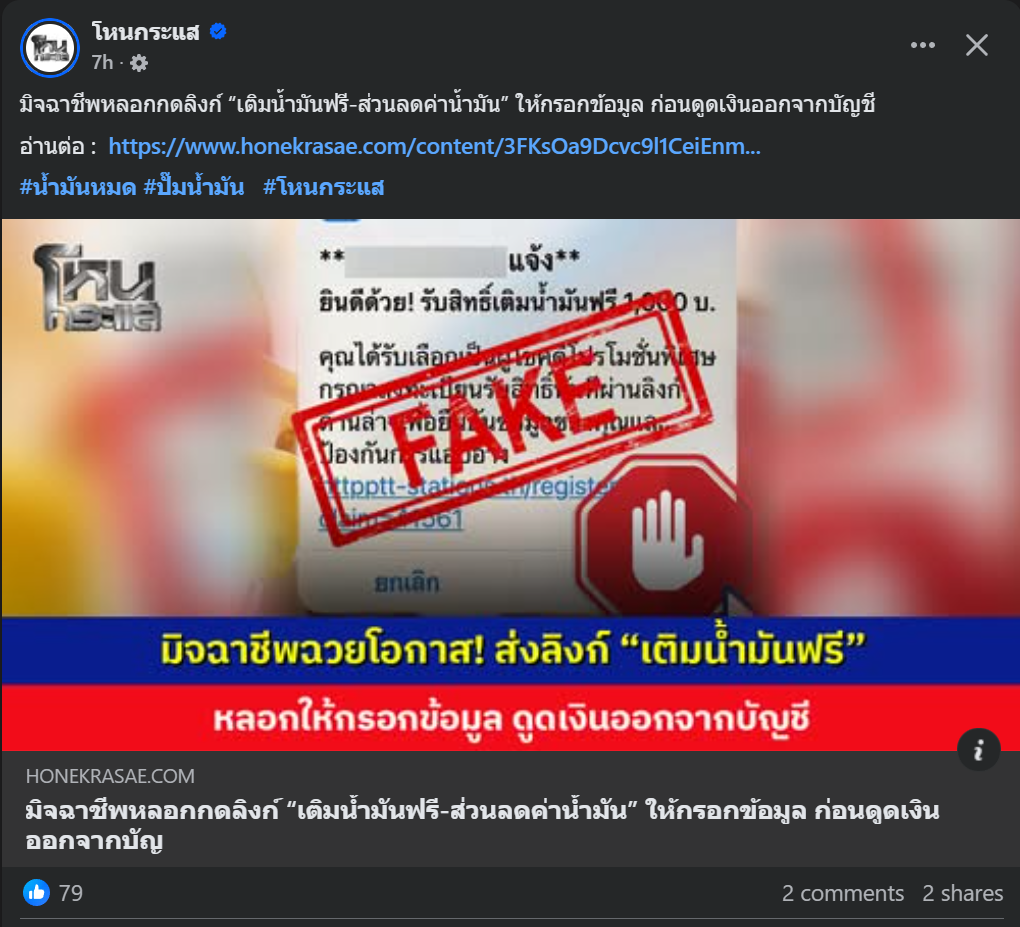This screenshot has width=1020, height=927.
Task: Show the 2 comments
Action: coord(842,893)
